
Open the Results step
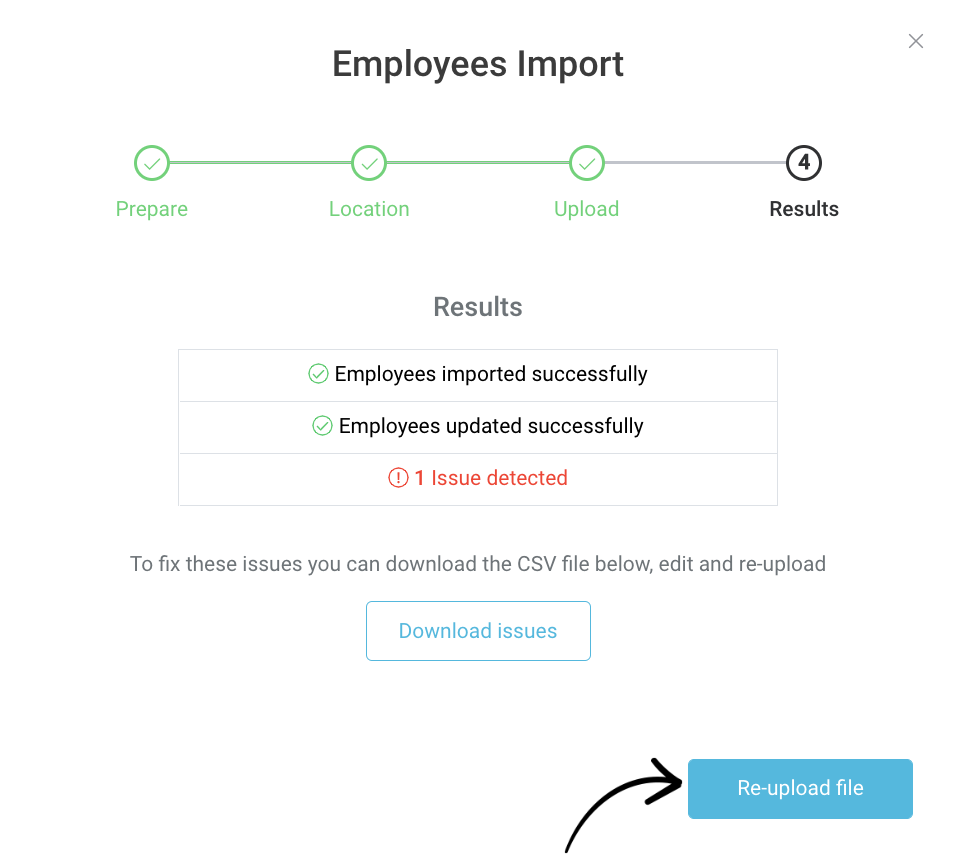point(804,209)
